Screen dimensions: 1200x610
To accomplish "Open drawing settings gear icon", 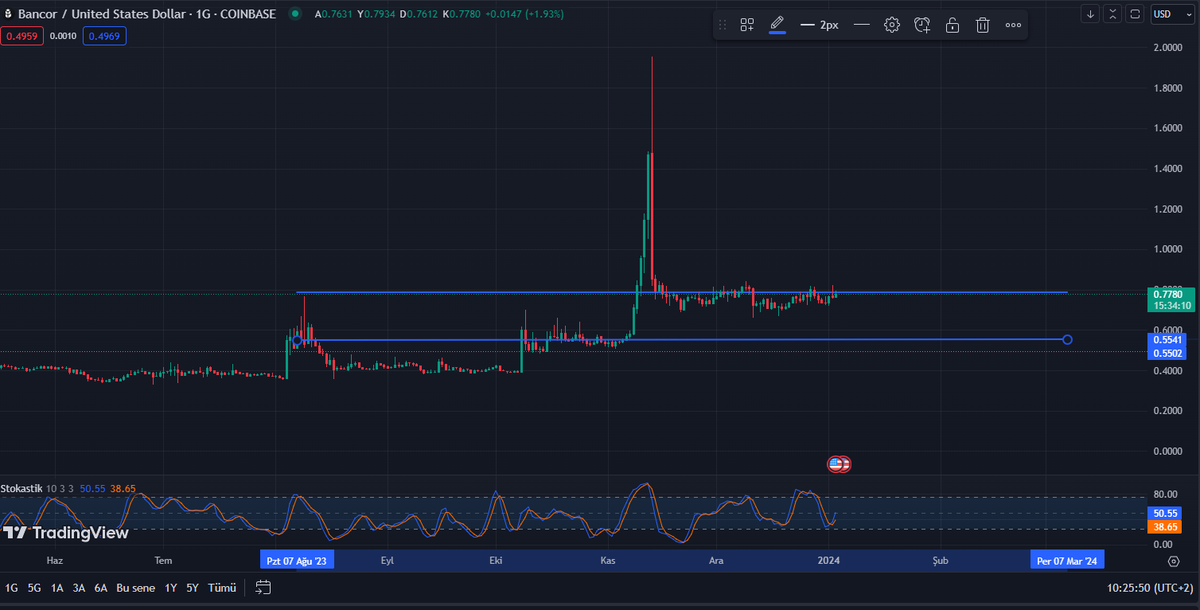I will (892, 25).
